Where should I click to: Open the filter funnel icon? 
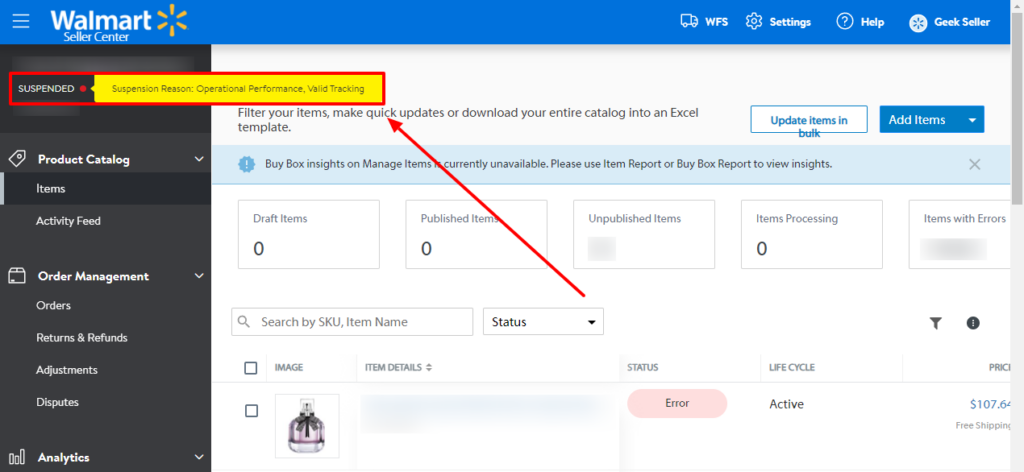[x=936, y=323]
